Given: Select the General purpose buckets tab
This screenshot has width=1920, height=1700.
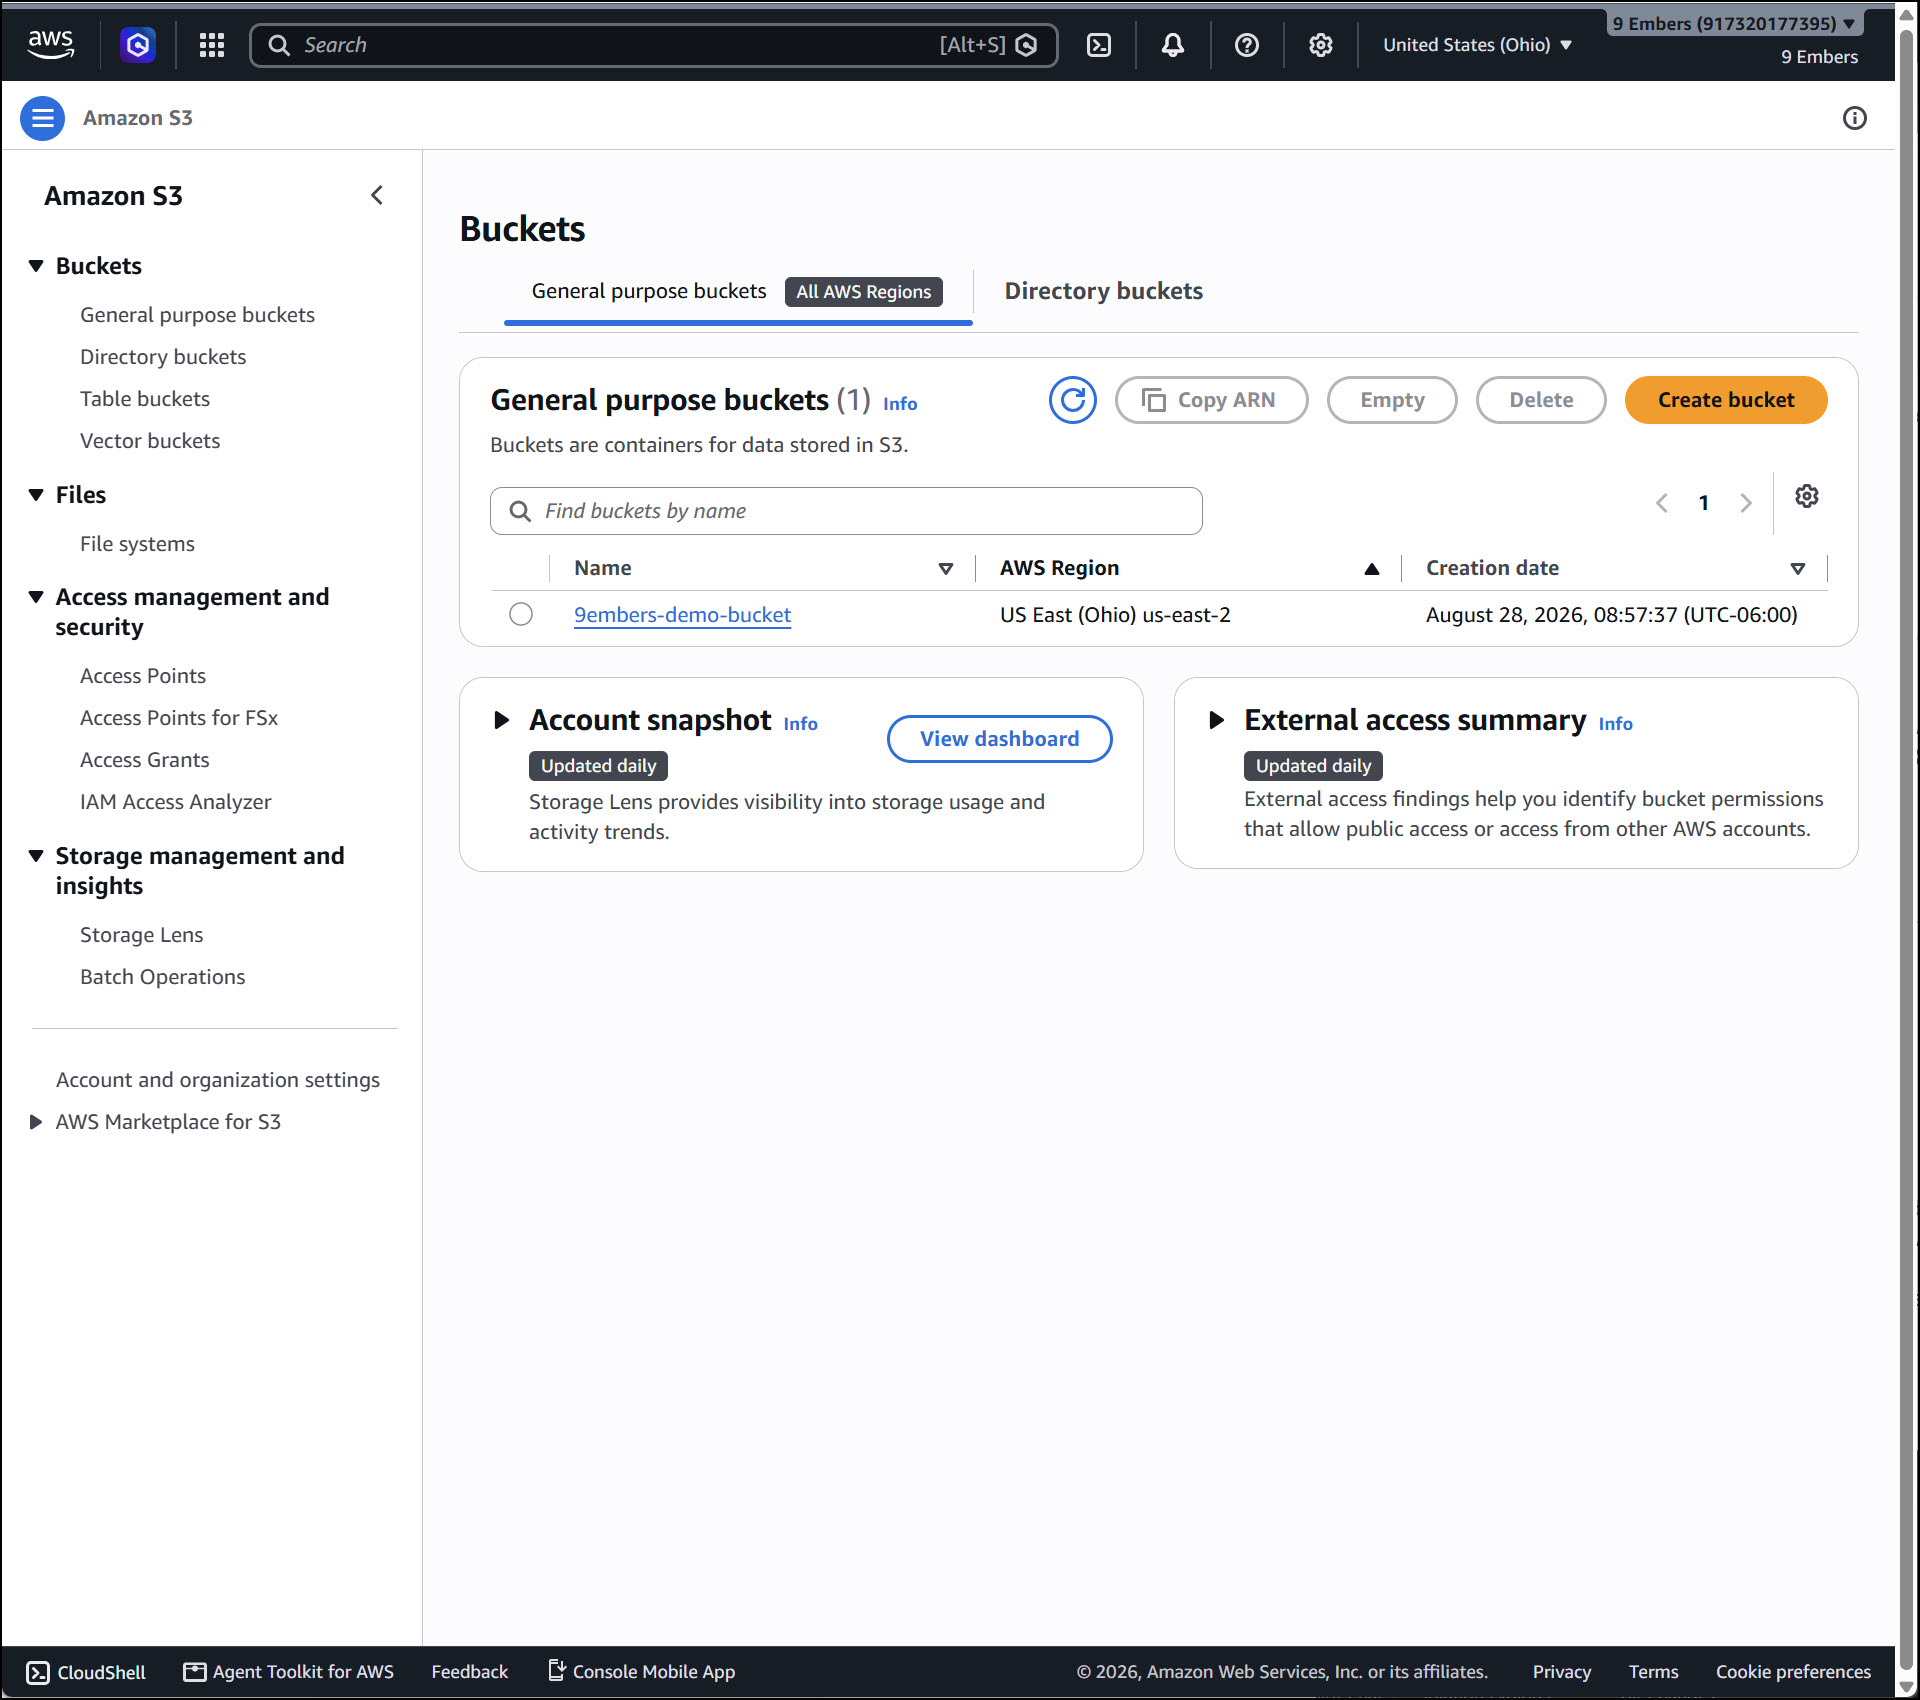Looking at the screenshot, I should [x=738, y=292].
